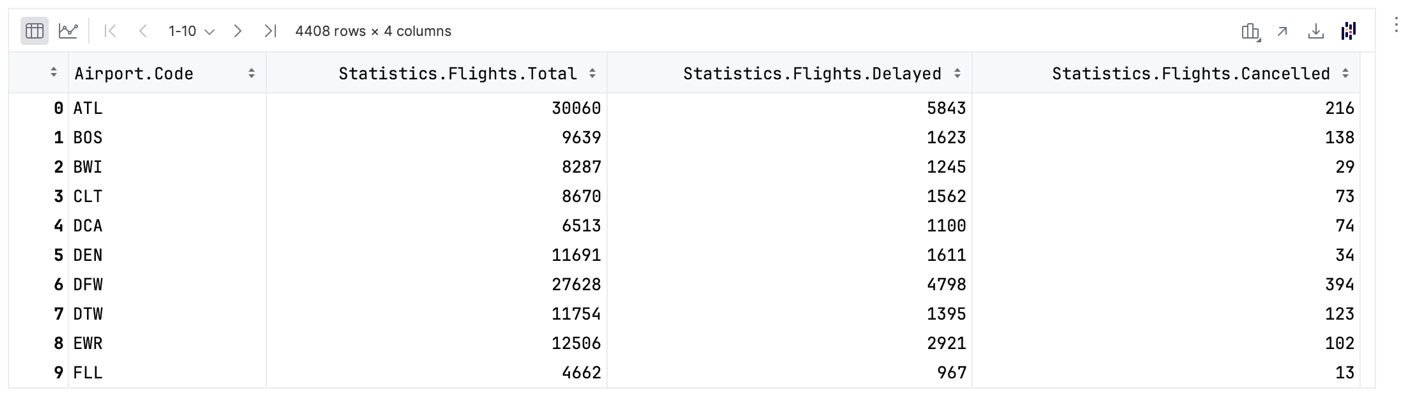Sort by Statistics.Flights.Delayed column arrows
The height and width of the screenshot is (408, 1412).
click(x=957, y=73)
